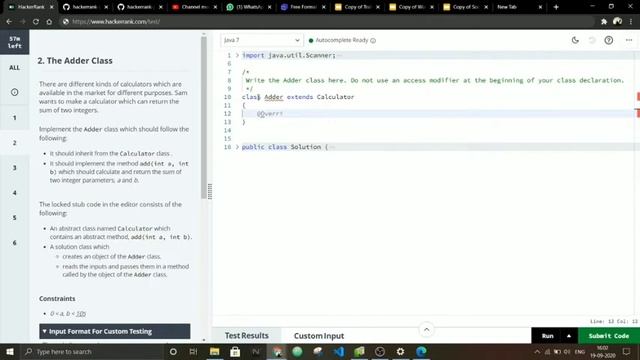Open Visual Studio Code from taskbar
Viewport: 640px width, 360px height.
point(338,351)
